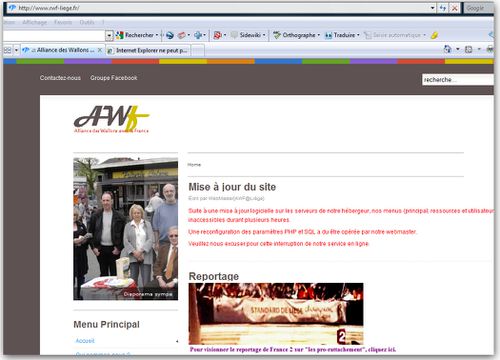The image size is (500, 360).
Task: Expand the Traduire dropdown arrow
Action: coord(358,35)
